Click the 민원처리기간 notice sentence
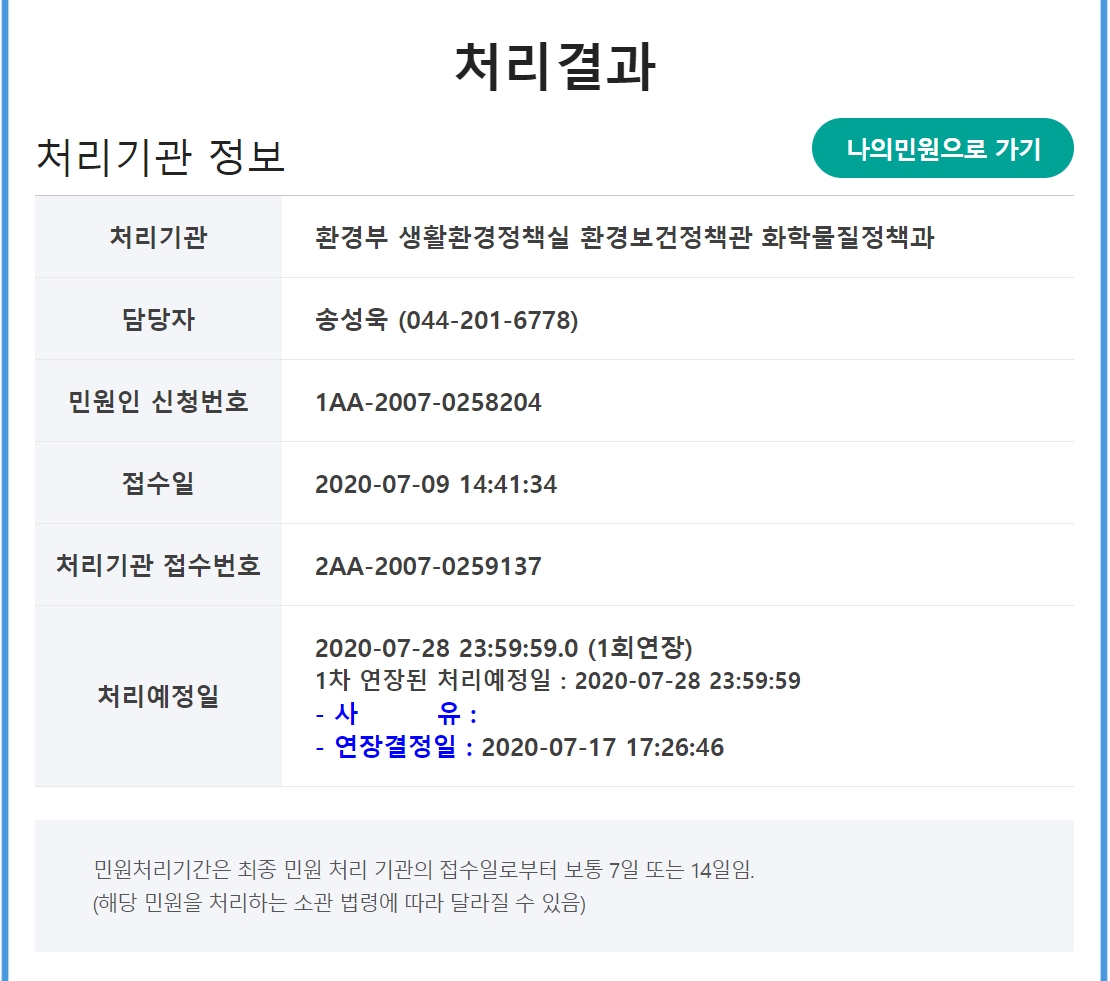Viewport: 1110px width, 981px height. coord(423,869)
